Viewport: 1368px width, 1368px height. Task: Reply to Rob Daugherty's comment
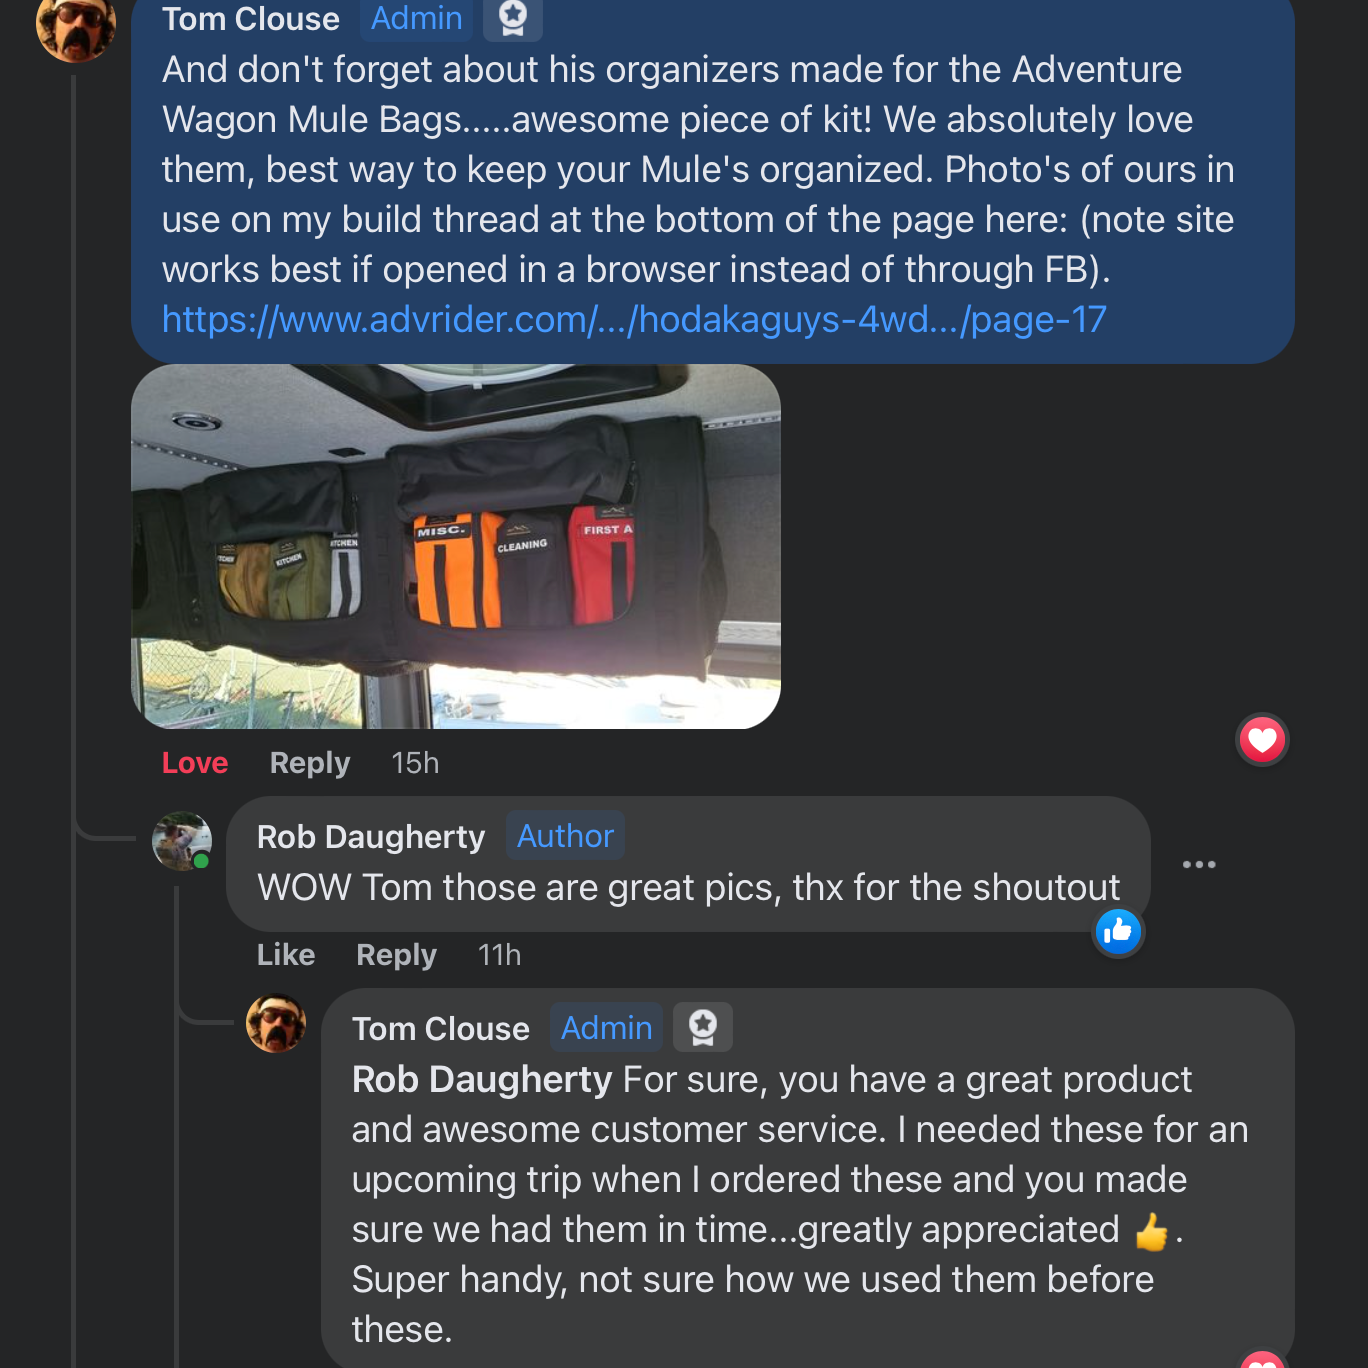pyautogui.click(x=396, y=955)
